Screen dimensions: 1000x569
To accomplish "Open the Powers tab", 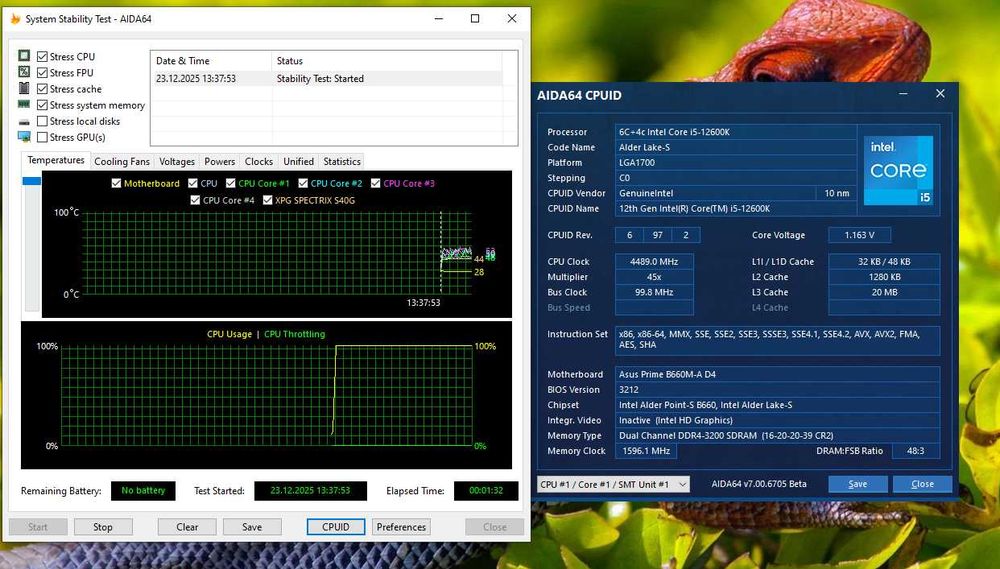I will pos(219,161).
